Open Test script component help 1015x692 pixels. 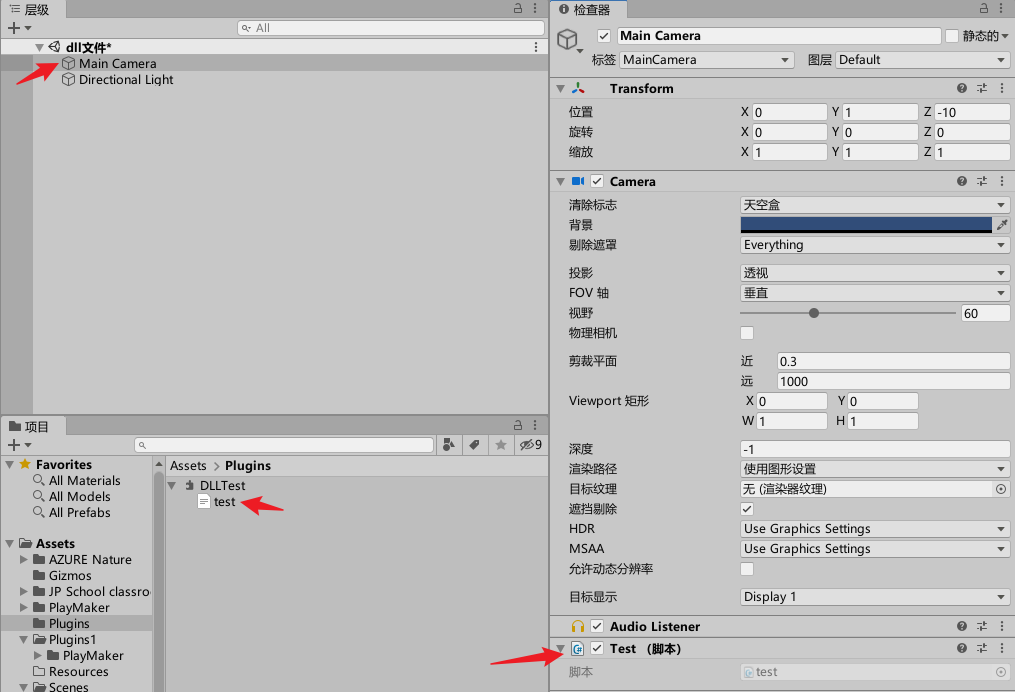coord(962,648)
